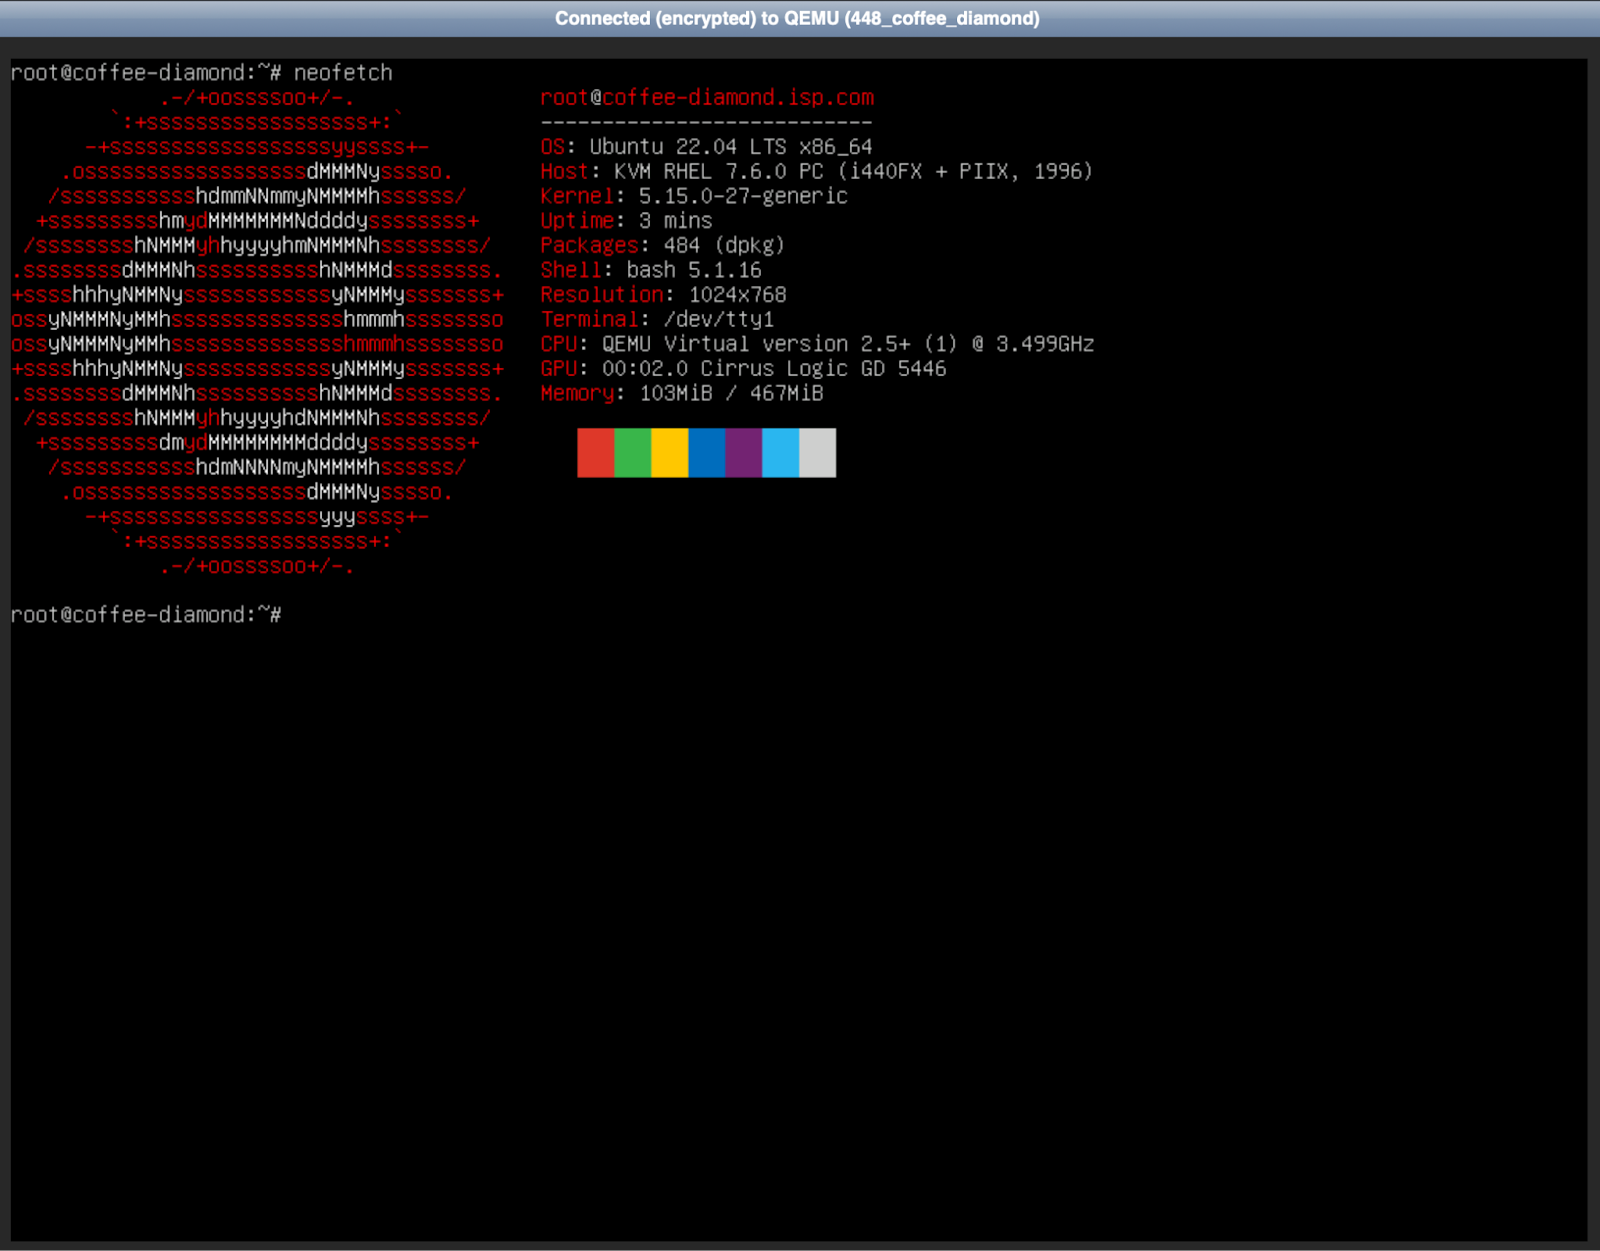Click the typed 'neofetch' command text
Screen dimensions: 1600x1251
click(343, 73)
